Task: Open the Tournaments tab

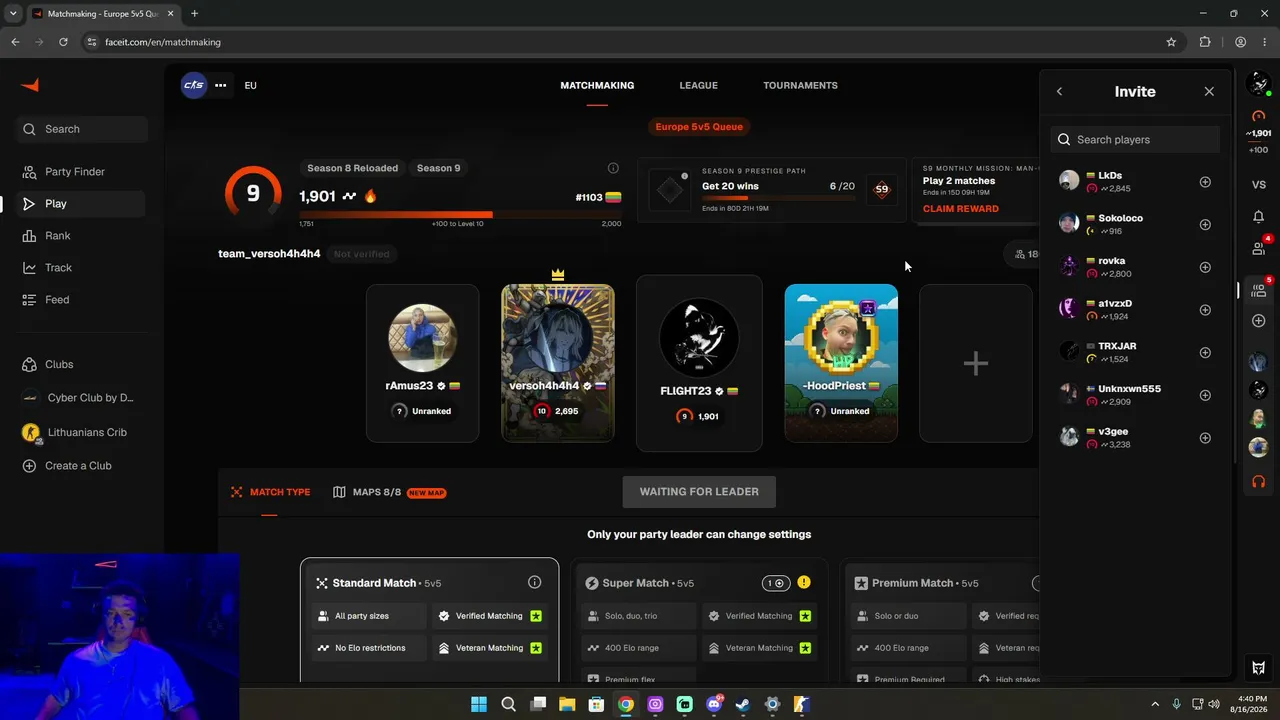Action: click(x=801, y=86)
